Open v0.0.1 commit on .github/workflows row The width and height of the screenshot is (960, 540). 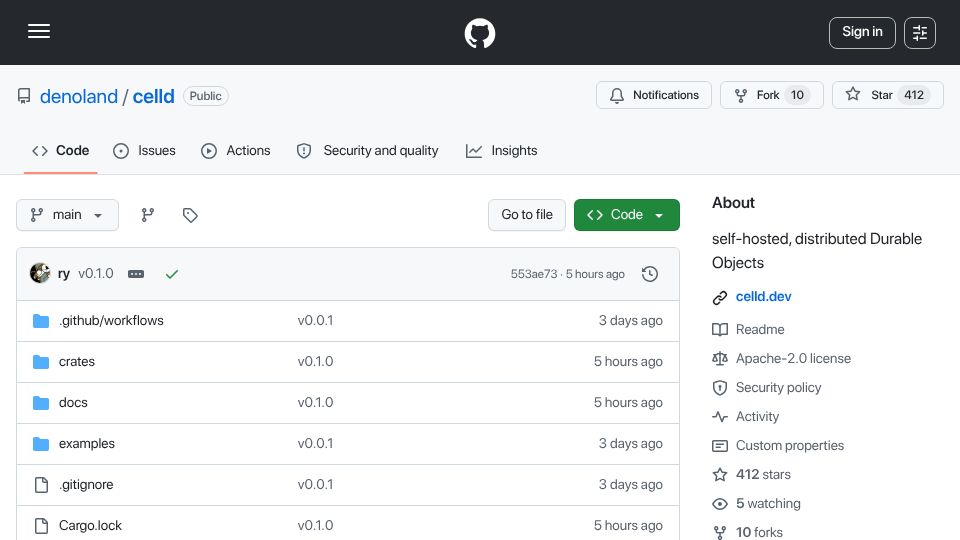click(x=315, y=321)
